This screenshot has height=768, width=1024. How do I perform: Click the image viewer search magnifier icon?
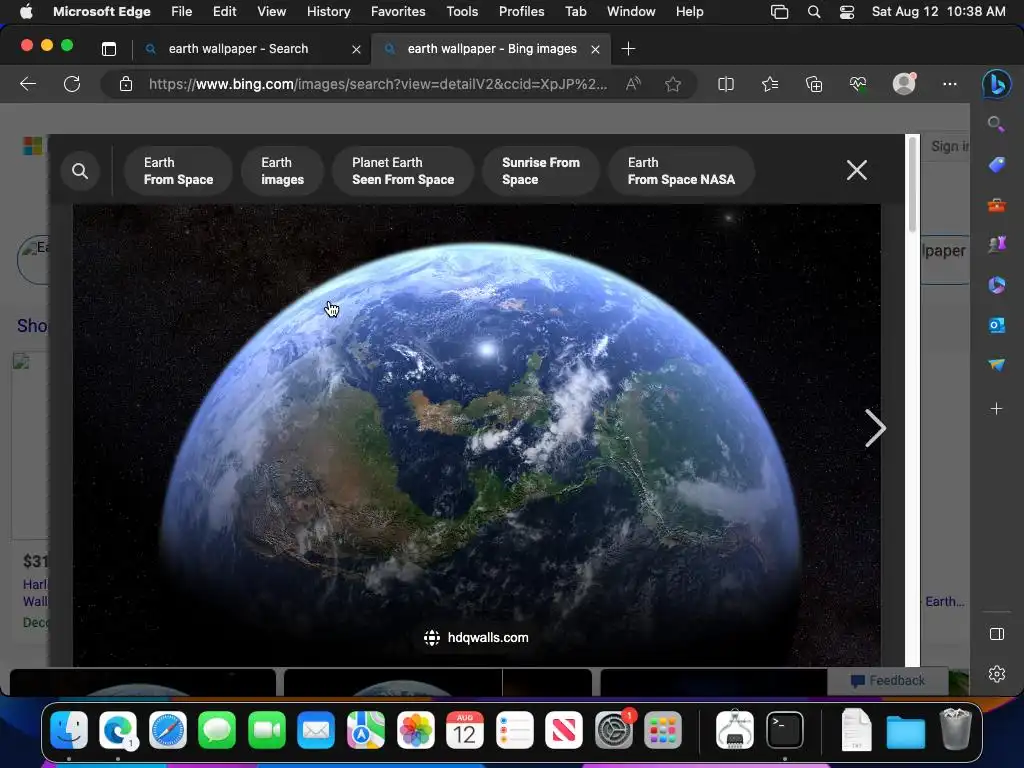point(80,171)
